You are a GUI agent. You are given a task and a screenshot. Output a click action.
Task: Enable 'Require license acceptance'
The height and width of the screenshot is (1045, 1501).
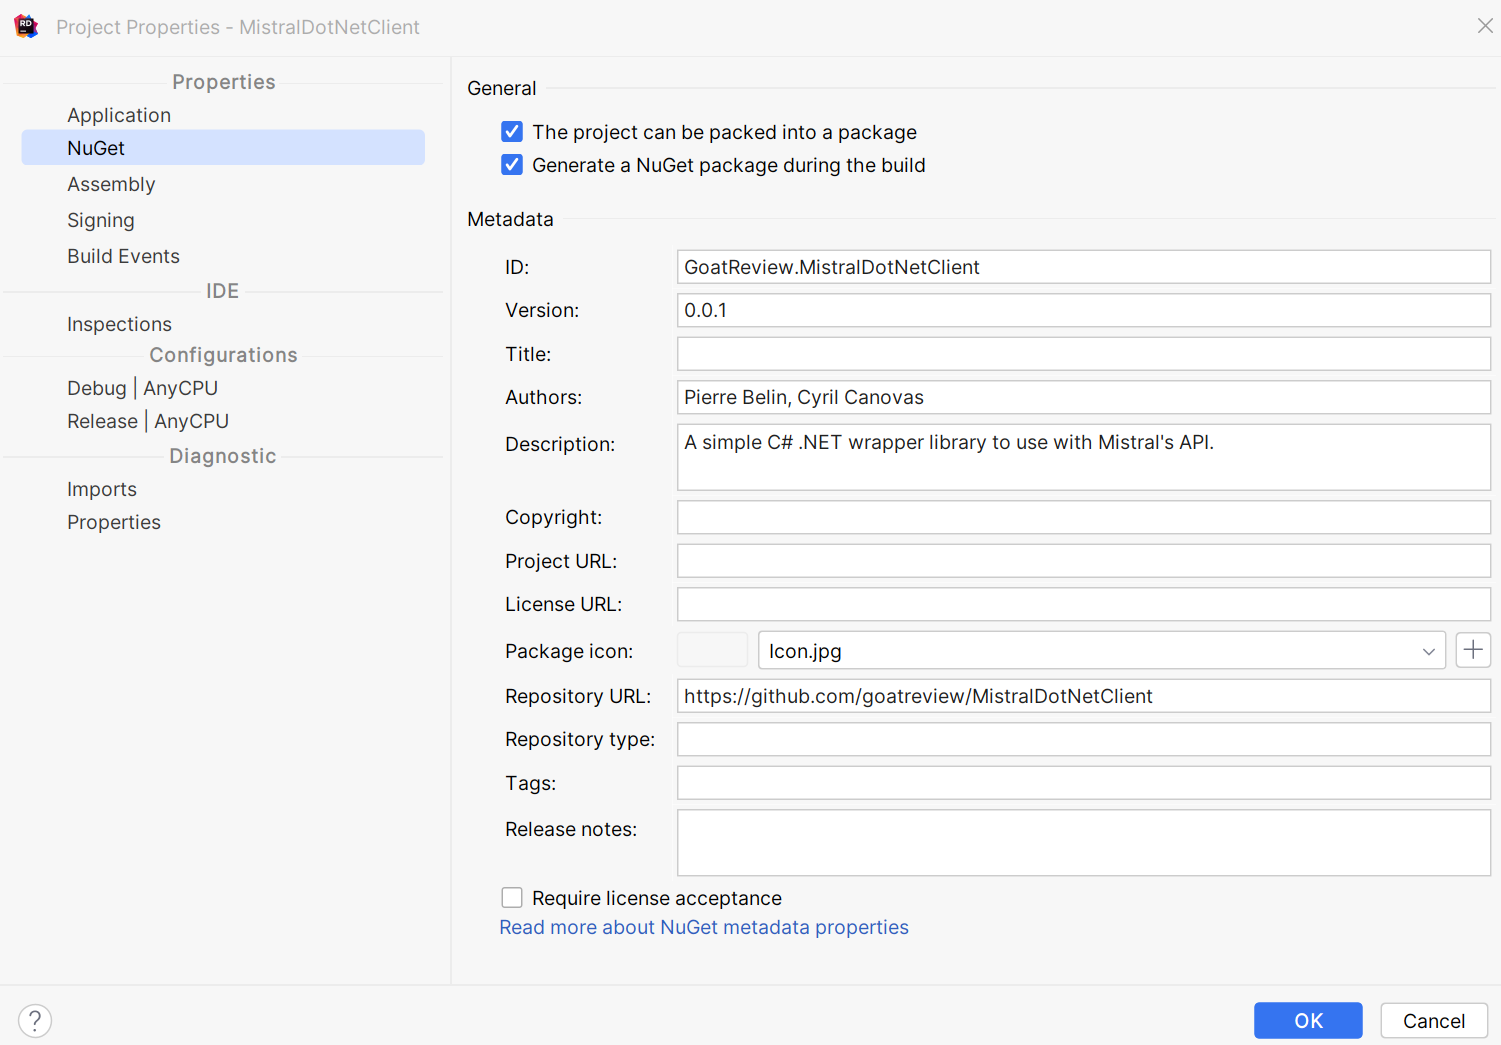tap(512, 897)
